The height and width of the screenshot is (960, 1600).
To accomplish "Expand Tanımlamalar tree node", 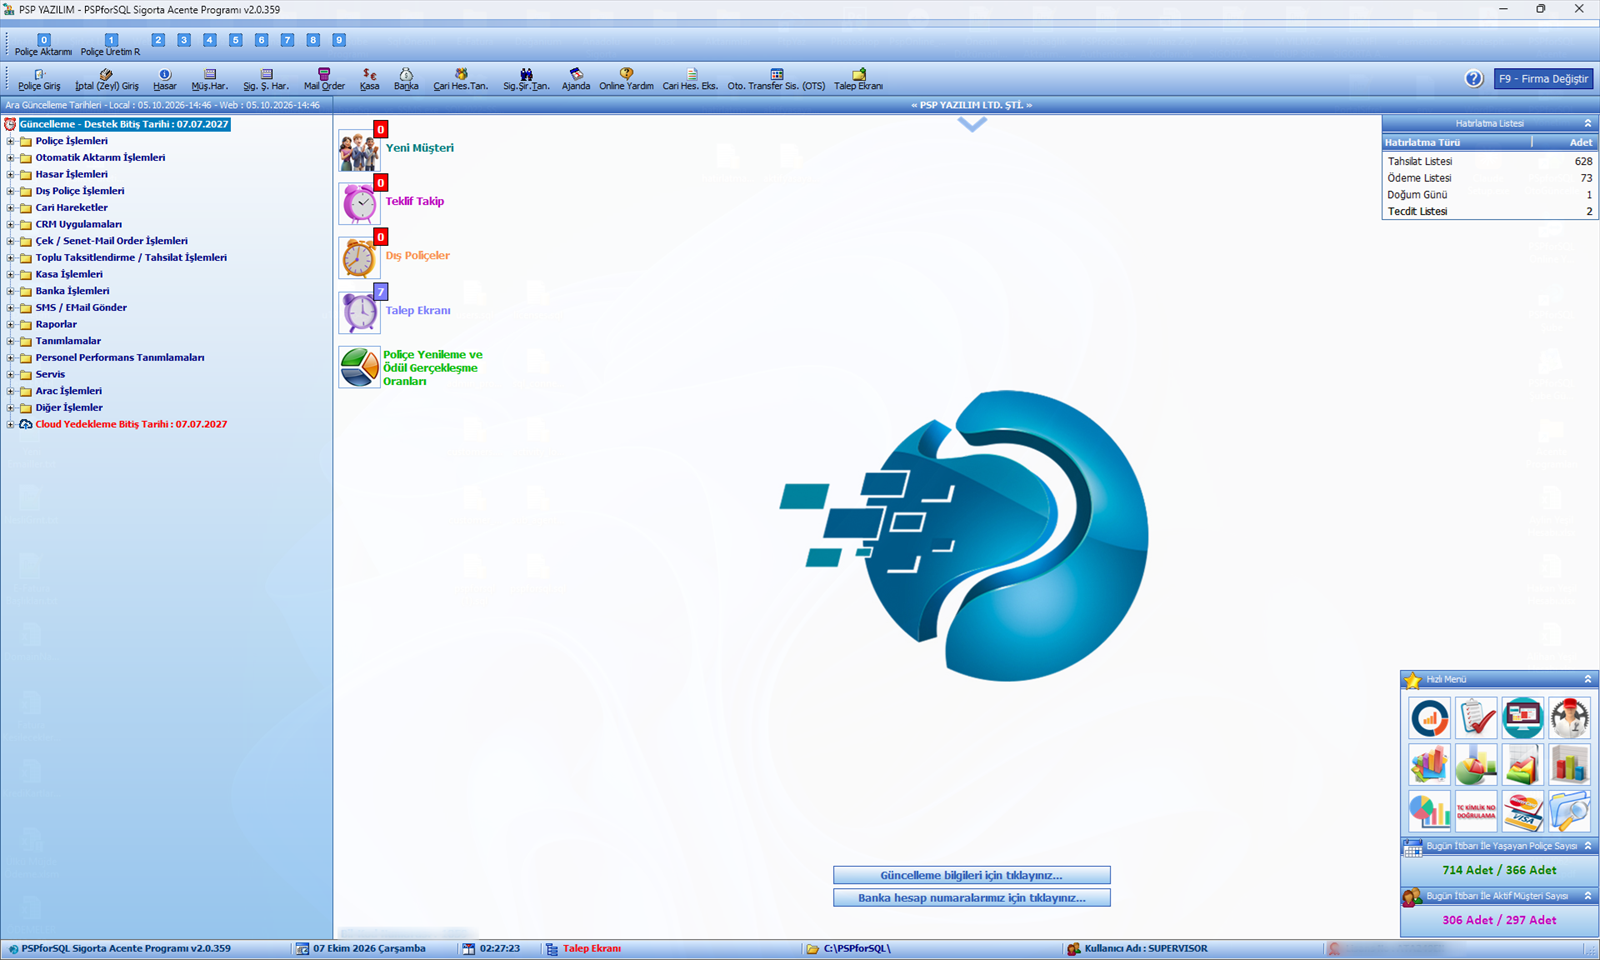I will coord(11,341).
